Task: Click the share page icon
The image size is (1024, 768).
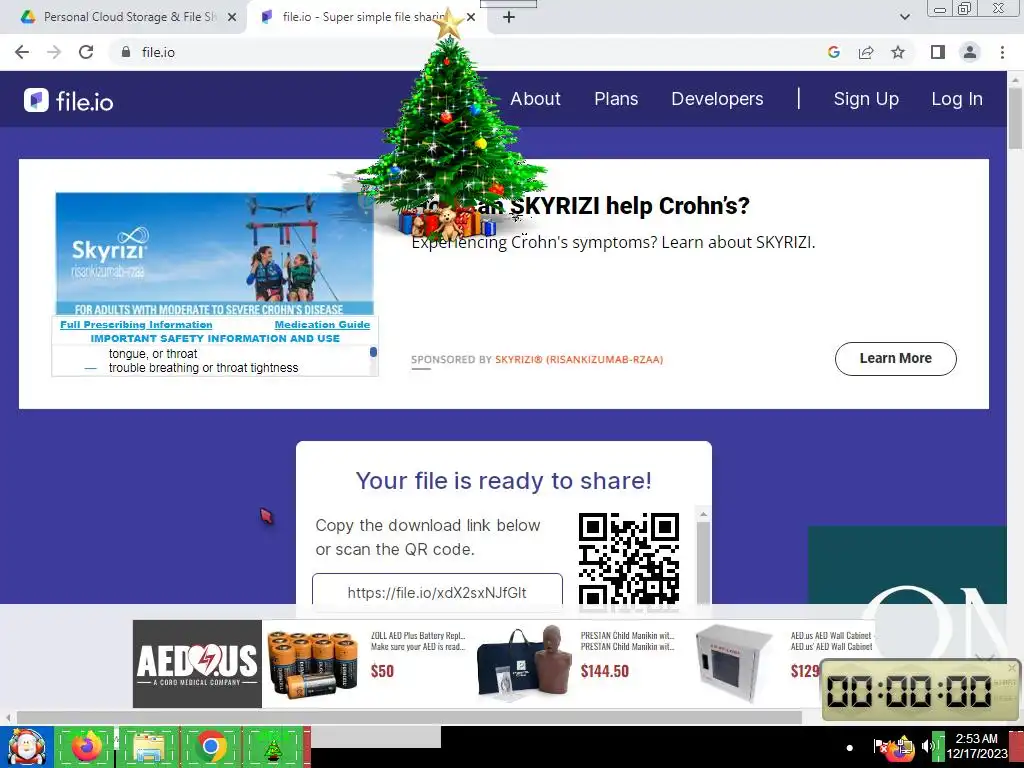Action: click(866, 52)
